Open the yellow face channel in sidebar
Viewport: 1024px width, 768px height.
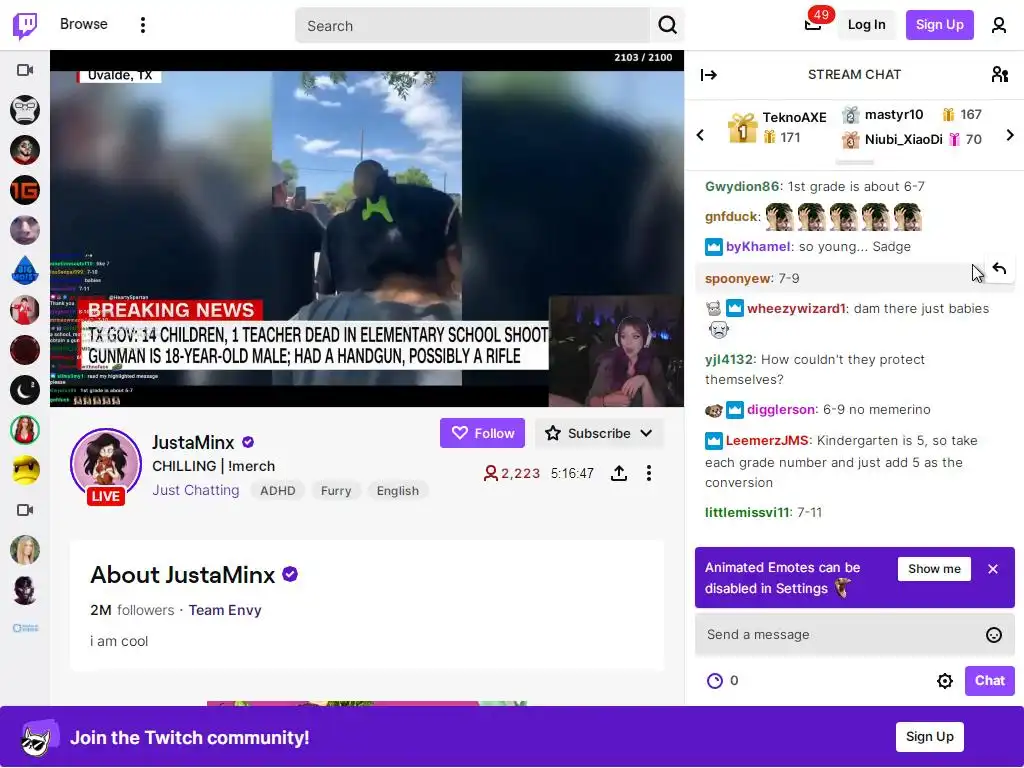point(25,470)
